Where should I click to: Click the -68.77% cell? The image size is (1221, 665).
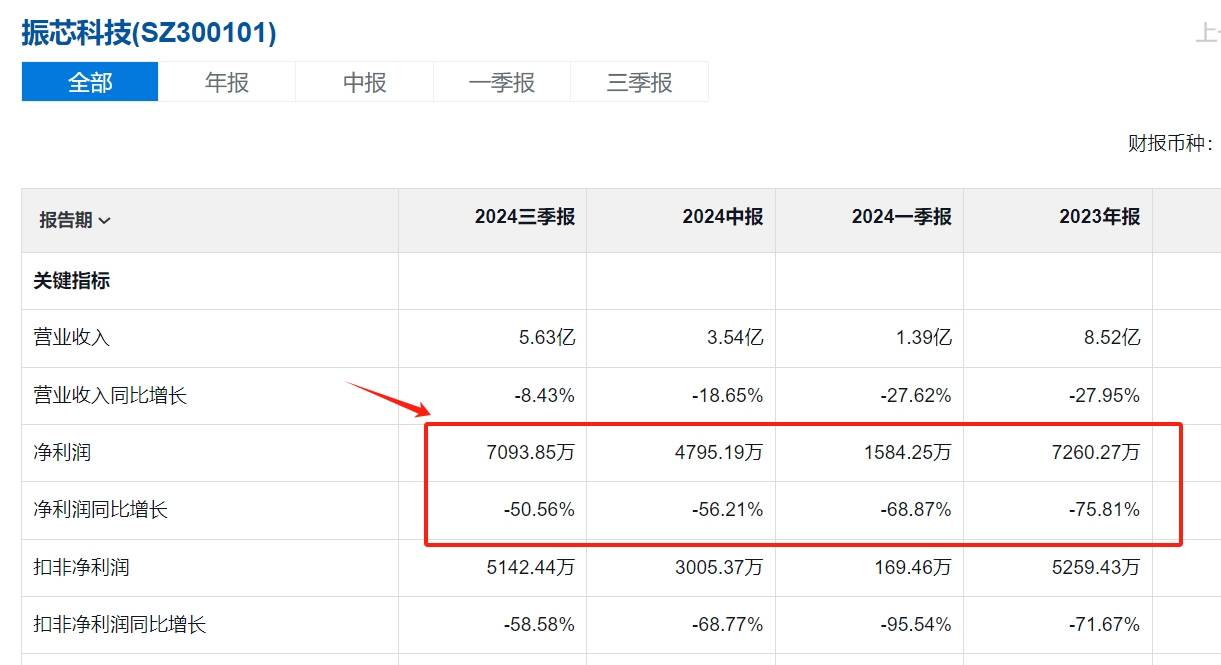[727, 625]
